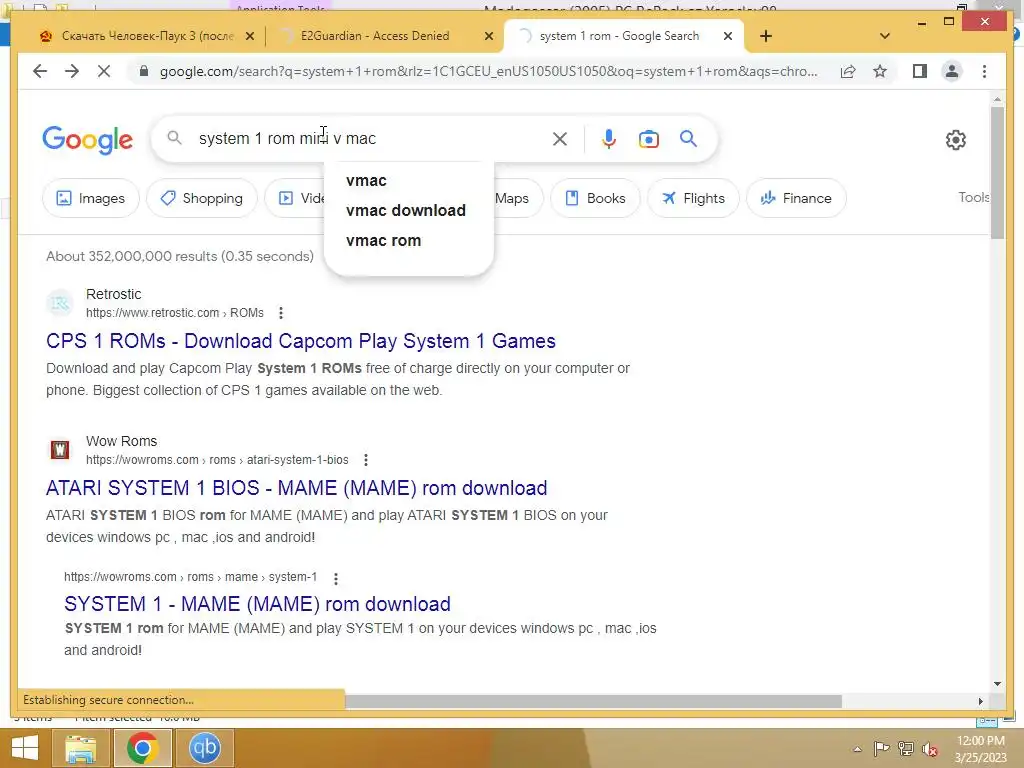Click inside the Google search input field
The image size is (1024, 768).
(x=372, y=138)
